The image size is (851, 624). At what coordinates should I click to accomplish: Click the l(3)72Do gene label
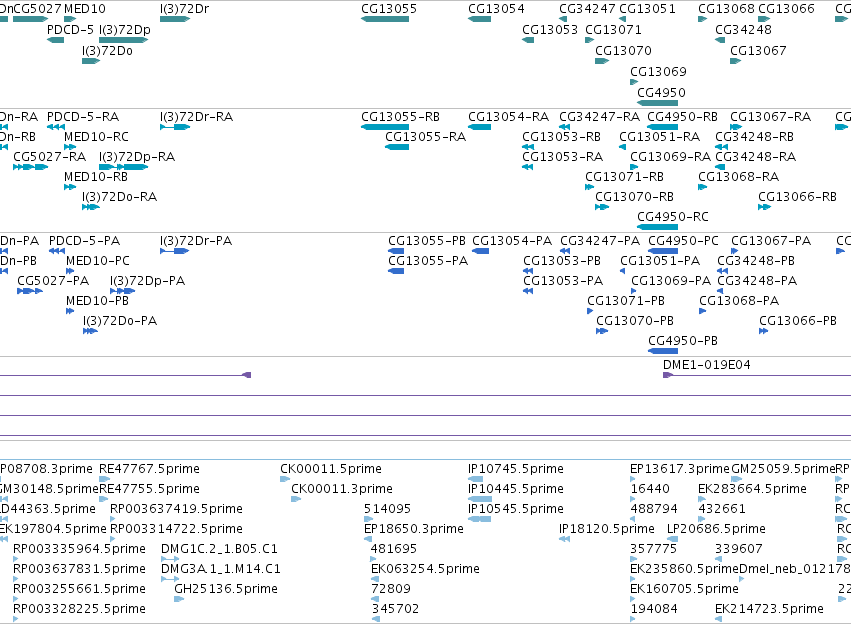click(x=107, y=51)
